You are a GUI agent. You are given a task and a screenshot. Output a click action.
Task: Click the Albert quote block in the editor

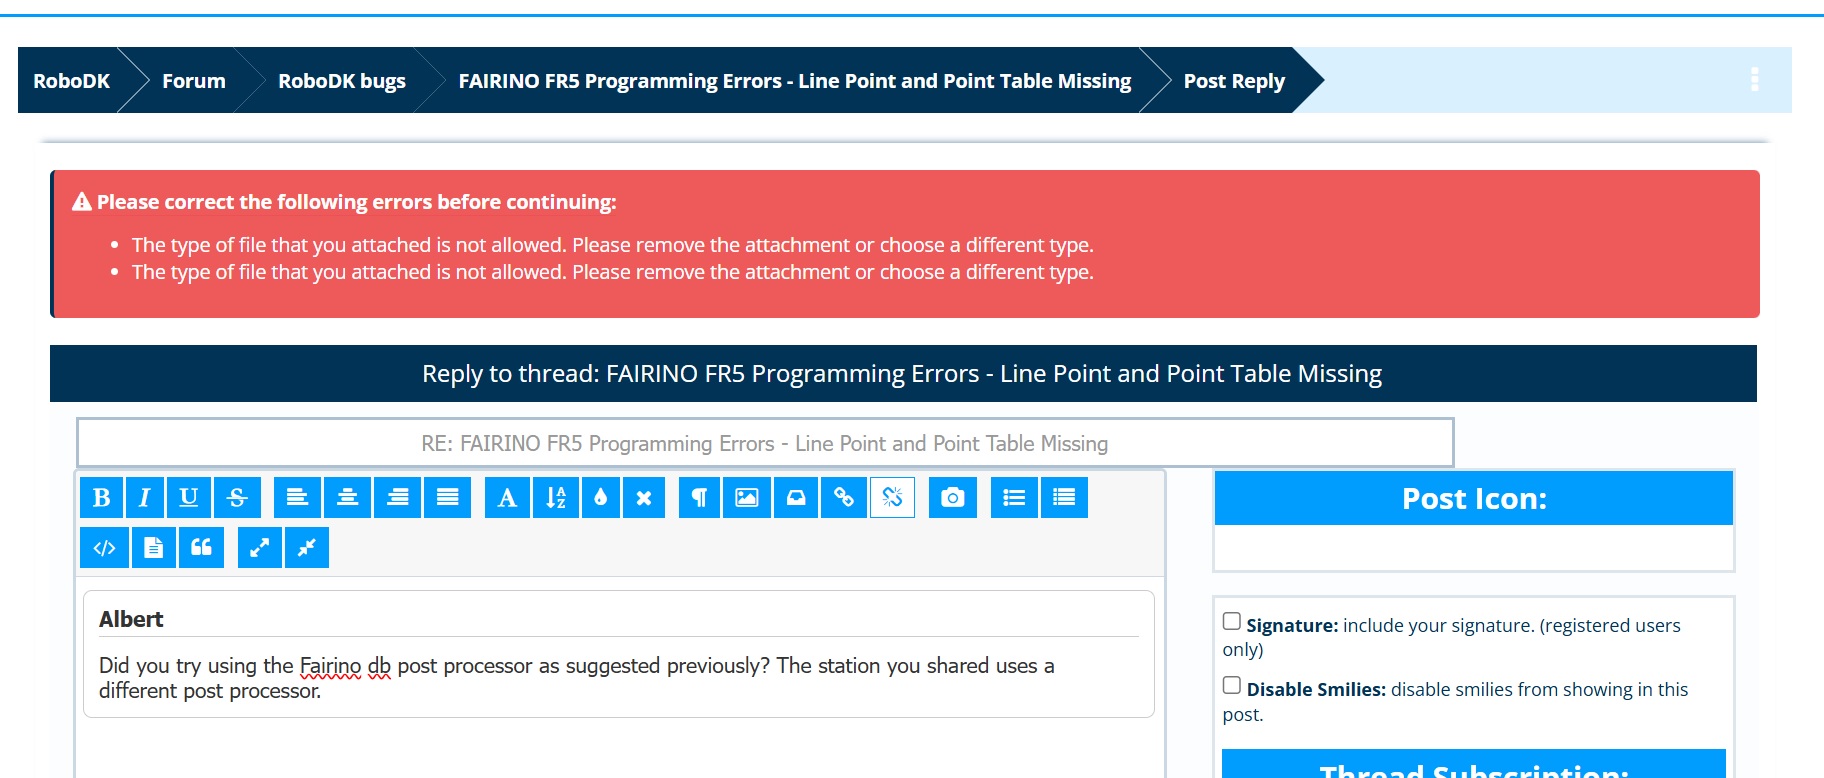[619, 654]
